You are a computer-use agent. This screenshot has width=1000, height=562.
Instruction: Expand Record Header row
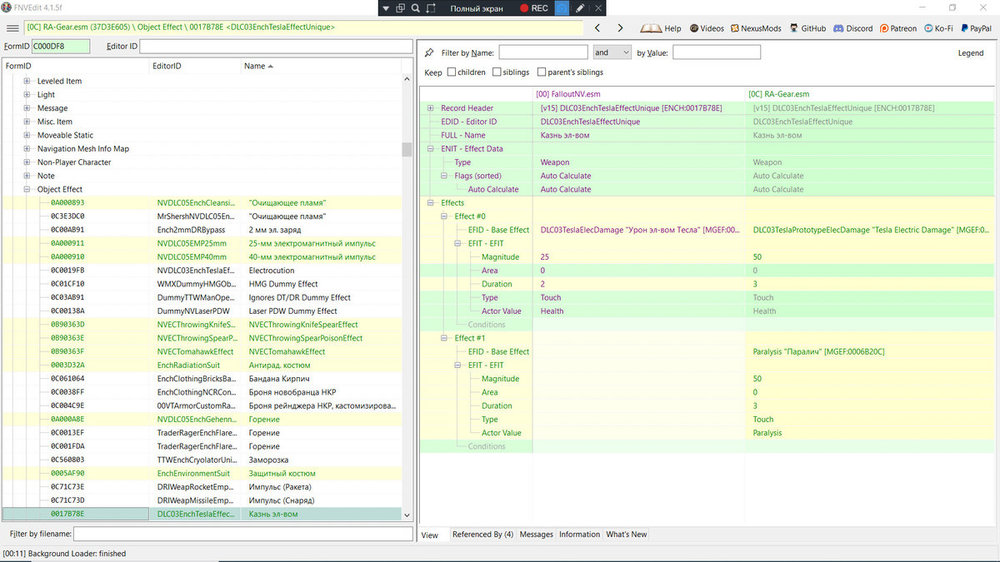430,108
